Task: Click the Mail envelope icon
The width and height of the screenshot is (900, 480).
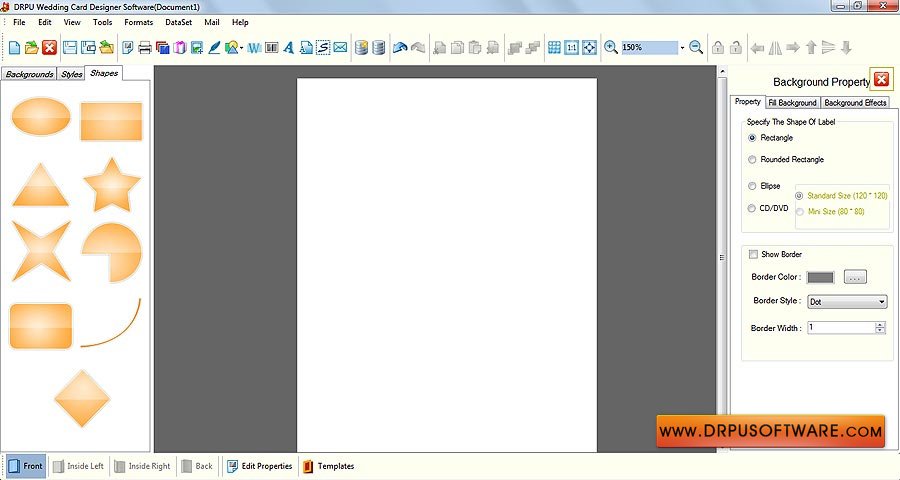Action: [x=340, y=48]
